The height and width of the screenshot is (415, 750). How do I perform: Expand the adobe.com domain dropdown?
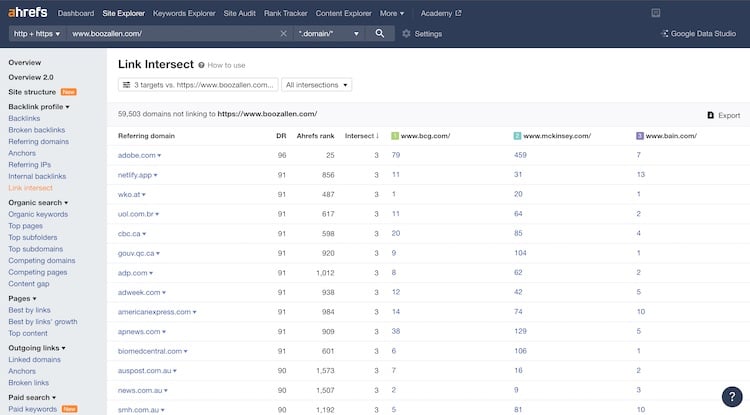pyautogui.click(x=159, y=156)
